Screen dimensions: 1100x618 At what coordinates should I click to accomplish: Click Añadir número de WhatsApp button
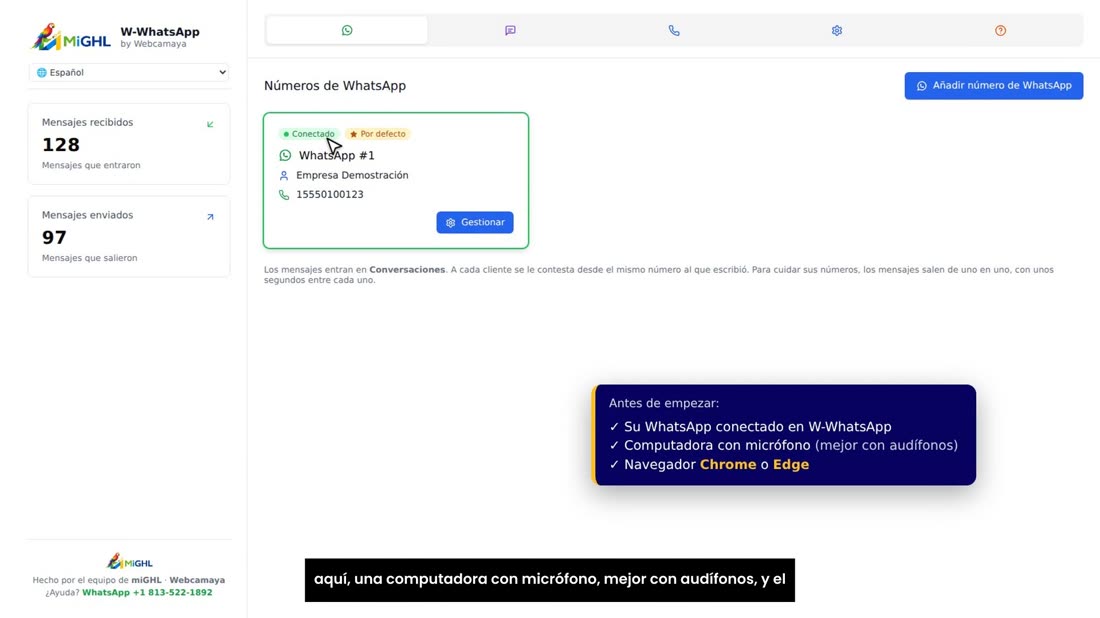coord(993,86)
